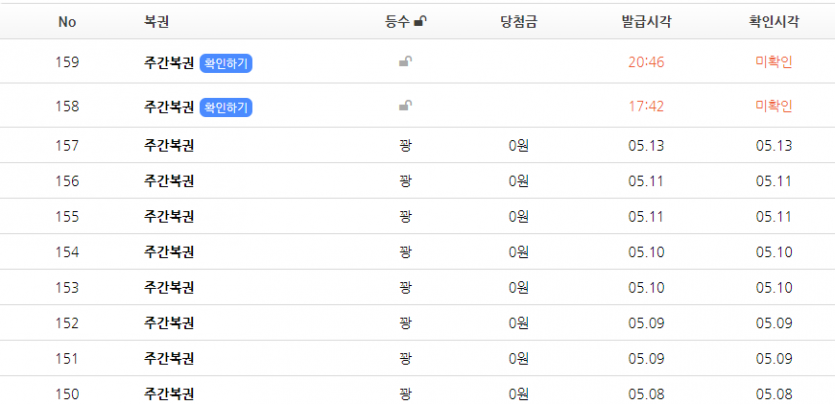
Task: Click the 0원 prize in row 150
Action: 518,394
